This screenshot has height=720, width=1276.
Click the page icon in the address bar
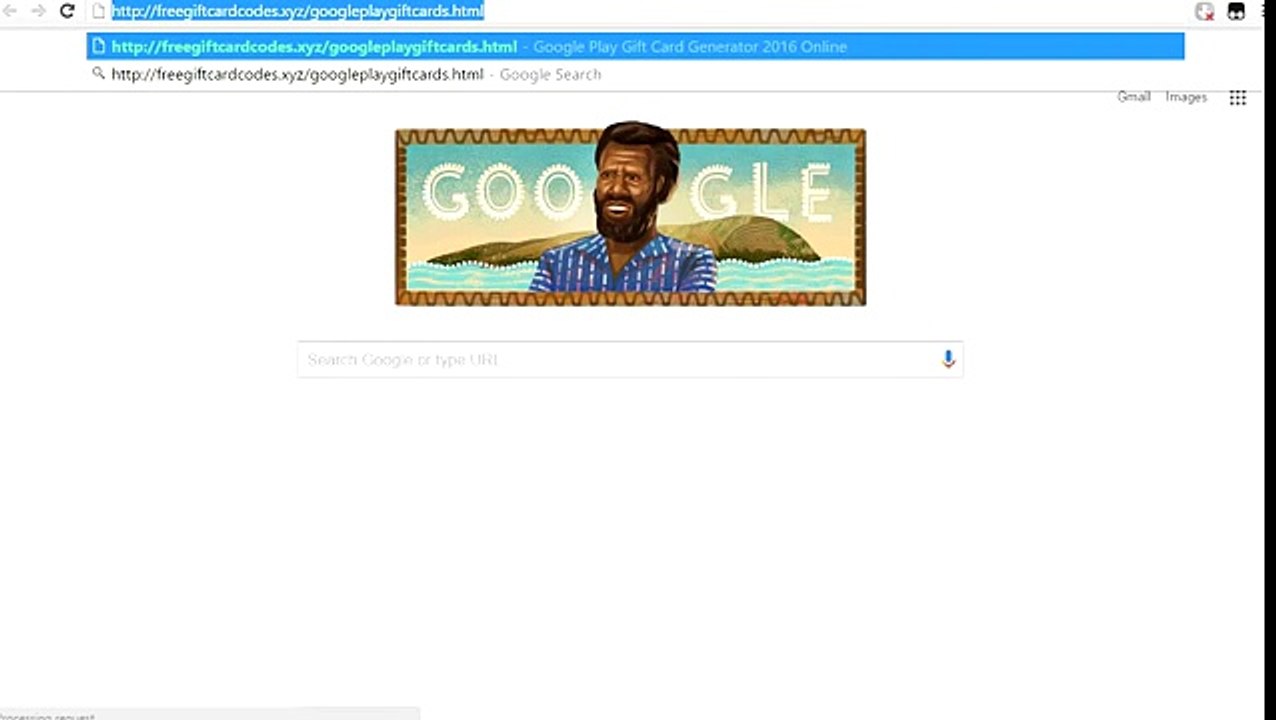click(98, 11)
